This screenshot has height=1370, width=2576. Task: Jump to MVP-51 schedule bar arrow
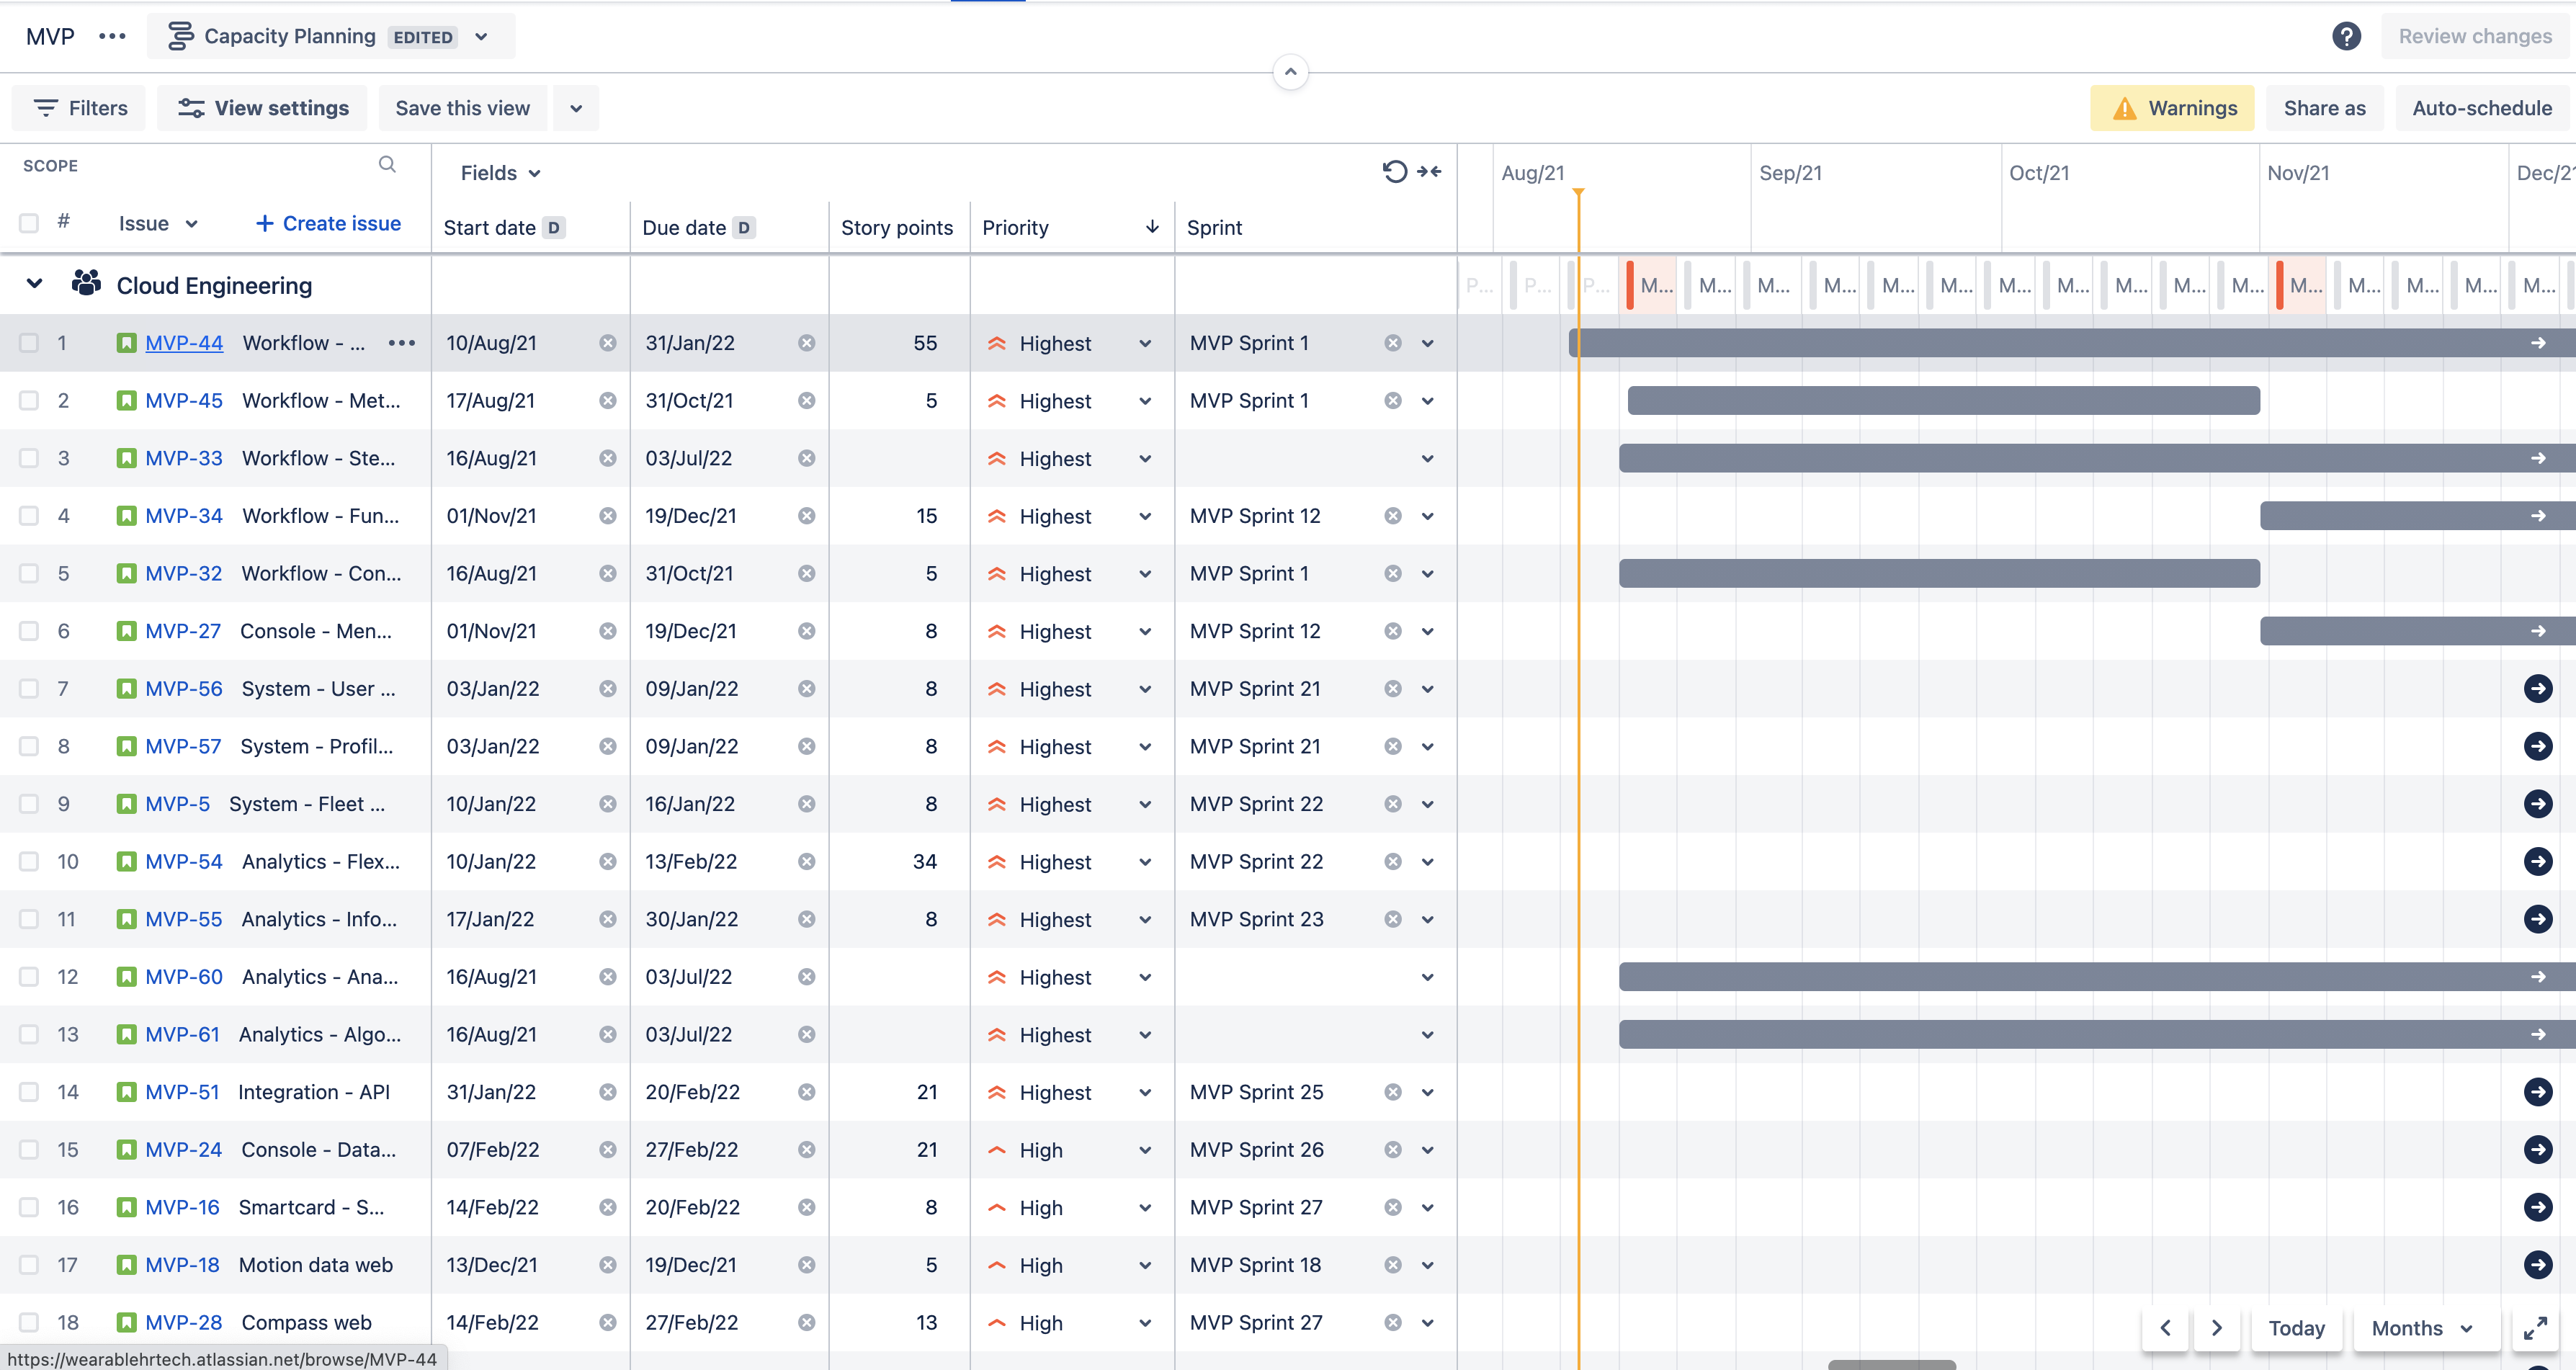[x=2537, y=1092]
